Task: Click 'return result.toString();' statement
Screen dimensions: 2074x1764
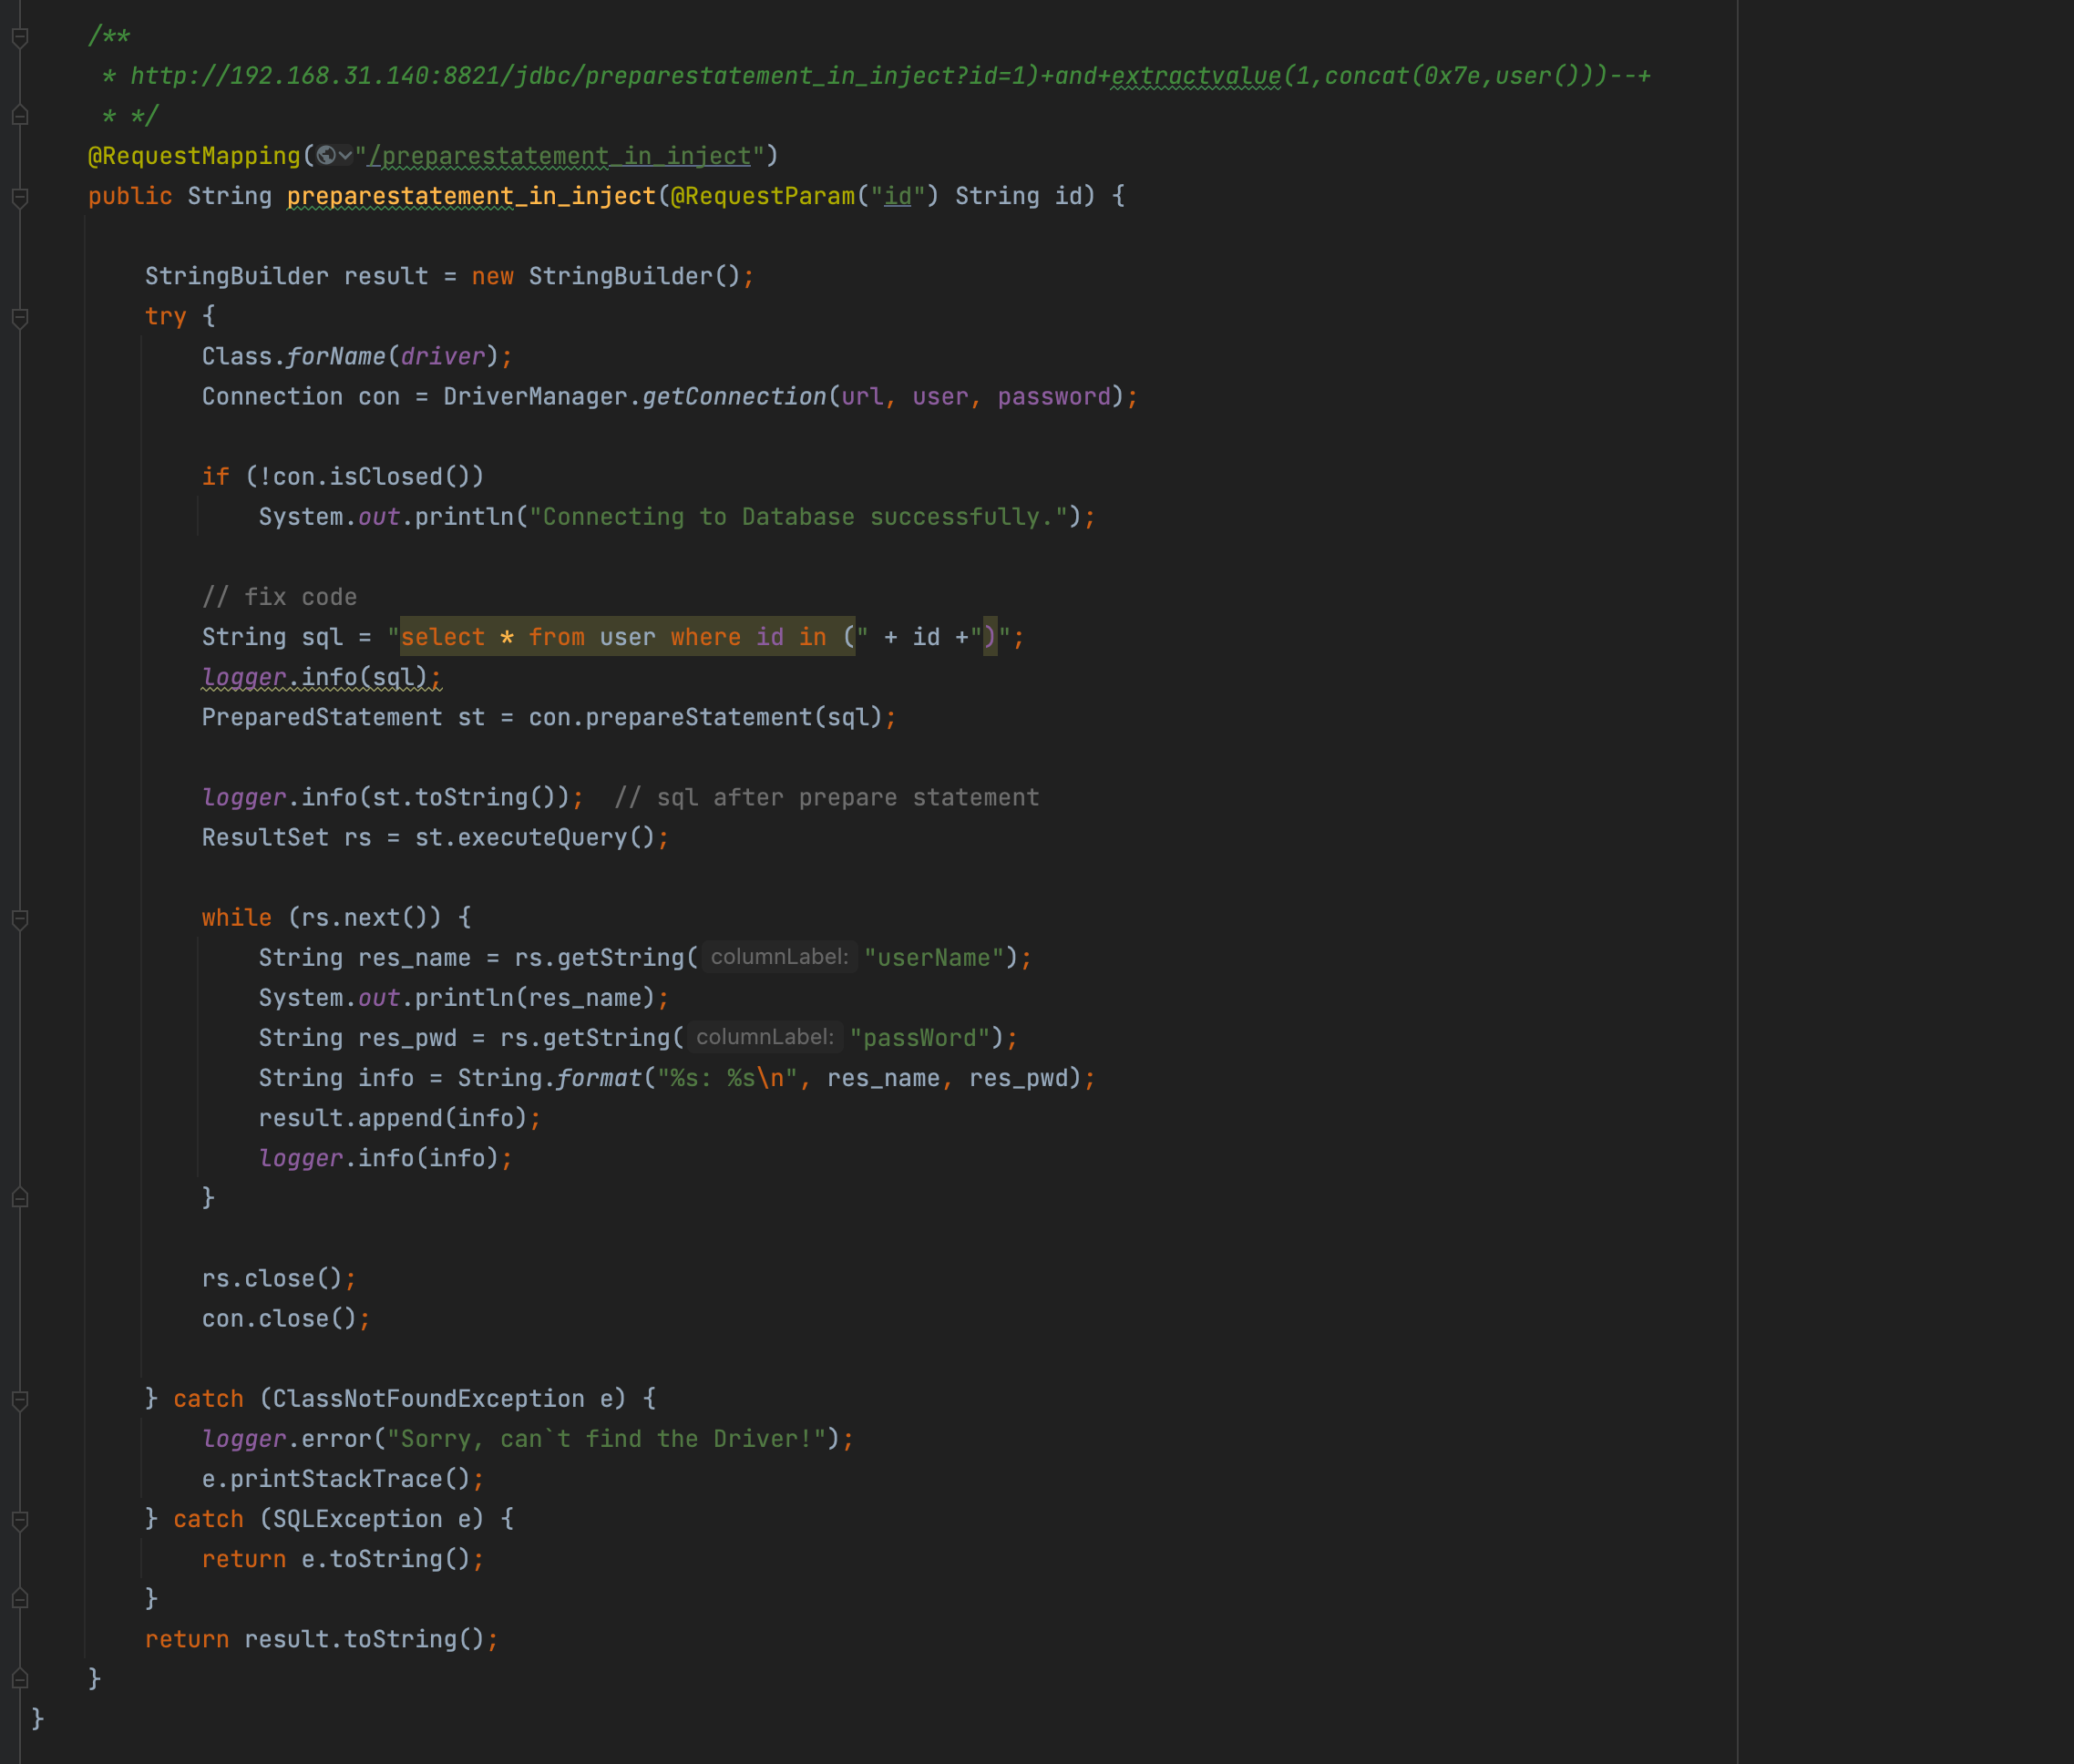Action: pyautogui.click(x=321, y=1639)
